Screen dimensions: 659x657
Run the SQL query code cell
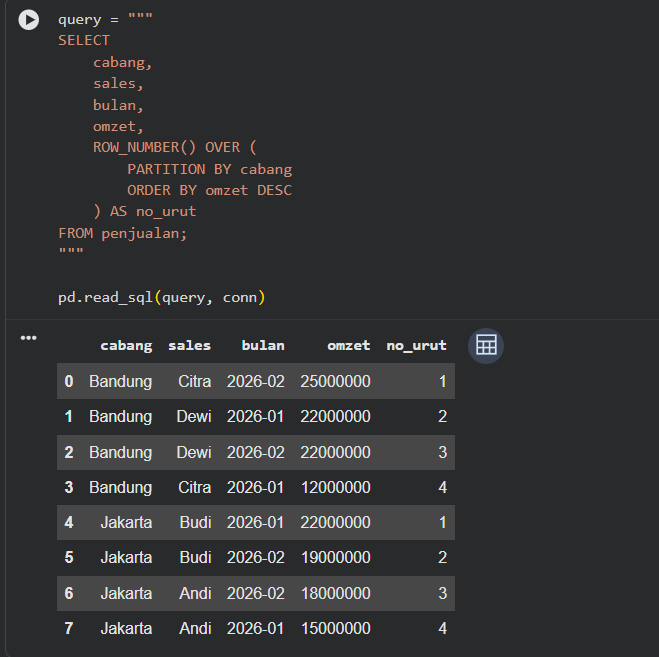[29, 20]
